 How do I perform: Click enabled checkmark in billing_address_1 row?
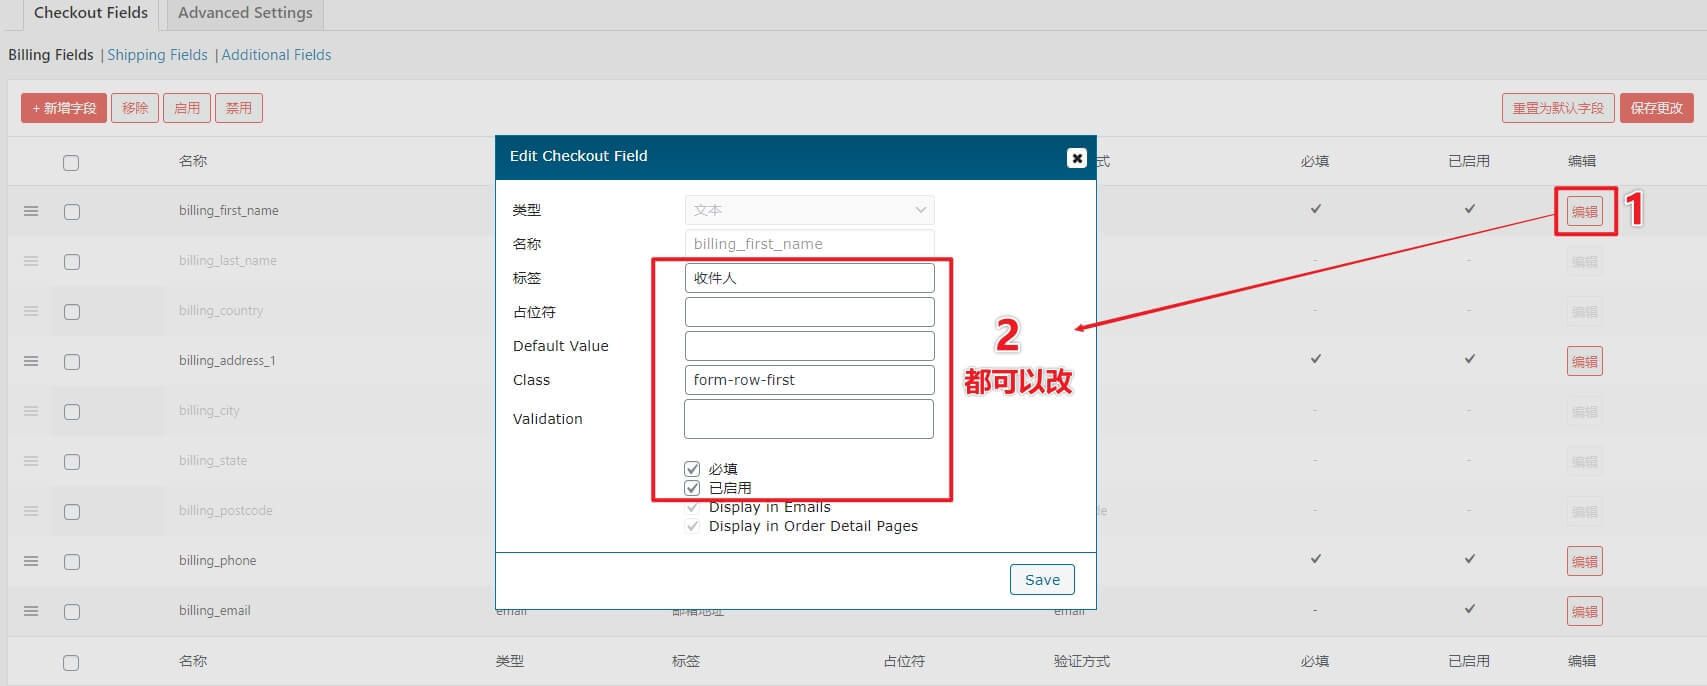pyautogui.click(x=1470, y=359)
